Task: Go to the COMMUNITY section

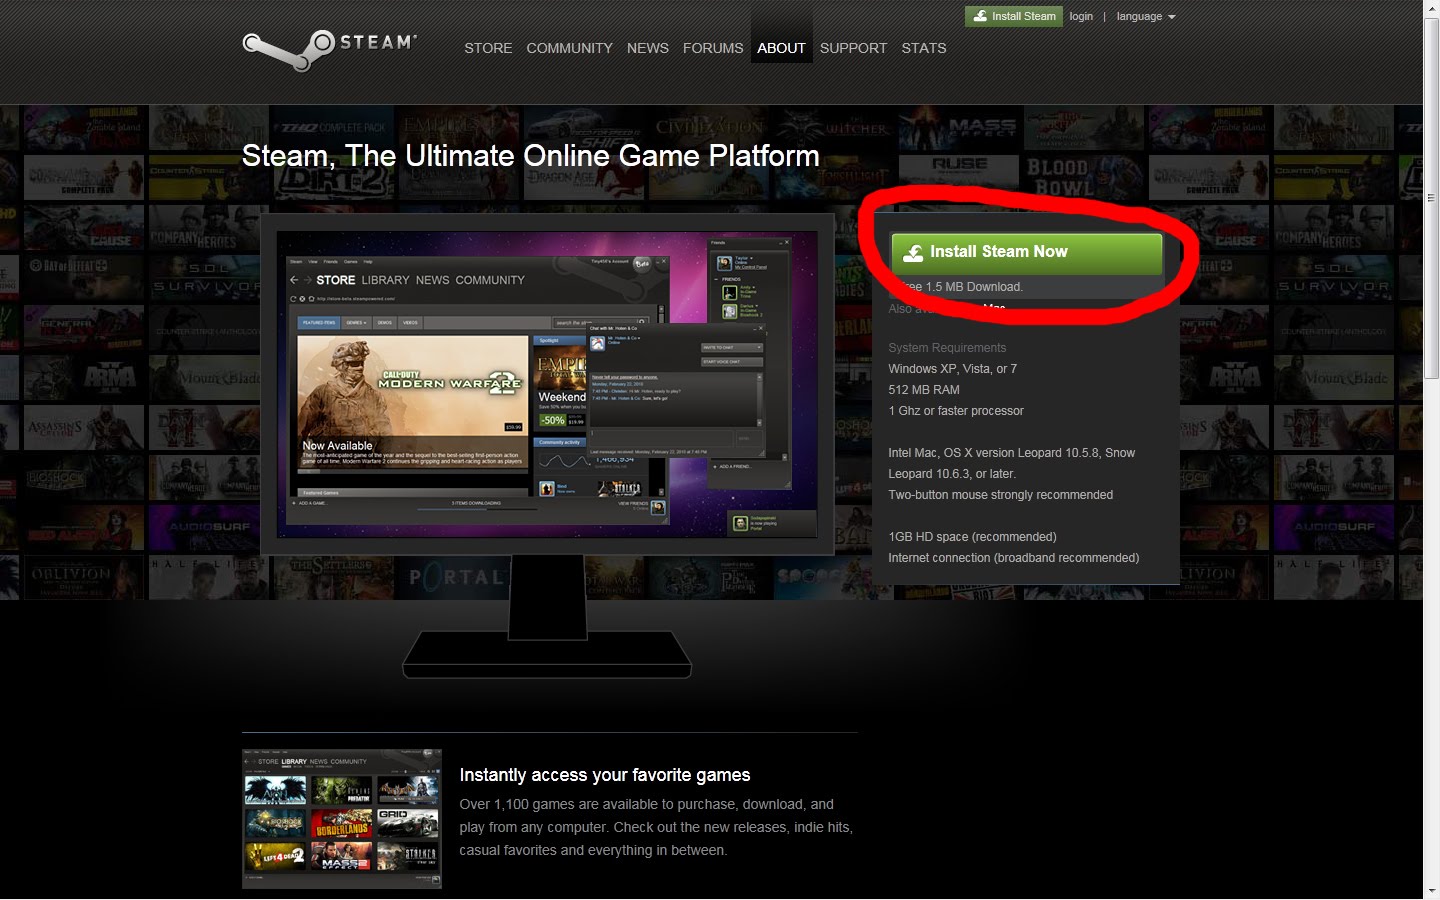Action: [x=569, y=48]
